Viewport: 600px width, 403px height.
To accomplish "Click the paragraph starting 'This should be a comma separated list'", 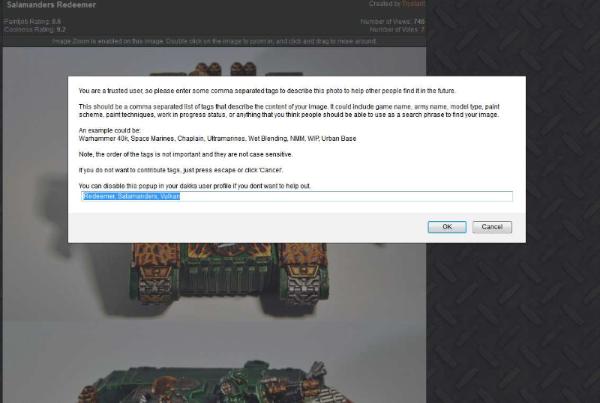I will click(289, 111).
